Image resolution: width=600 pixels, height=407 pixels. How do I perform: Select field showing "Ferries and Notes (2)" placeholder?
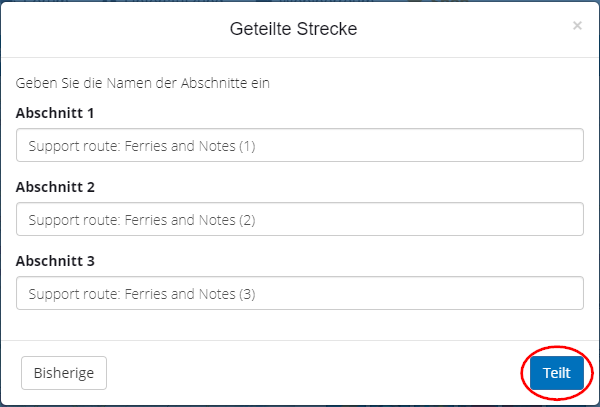pyautogui.click(x=300, y=220)
